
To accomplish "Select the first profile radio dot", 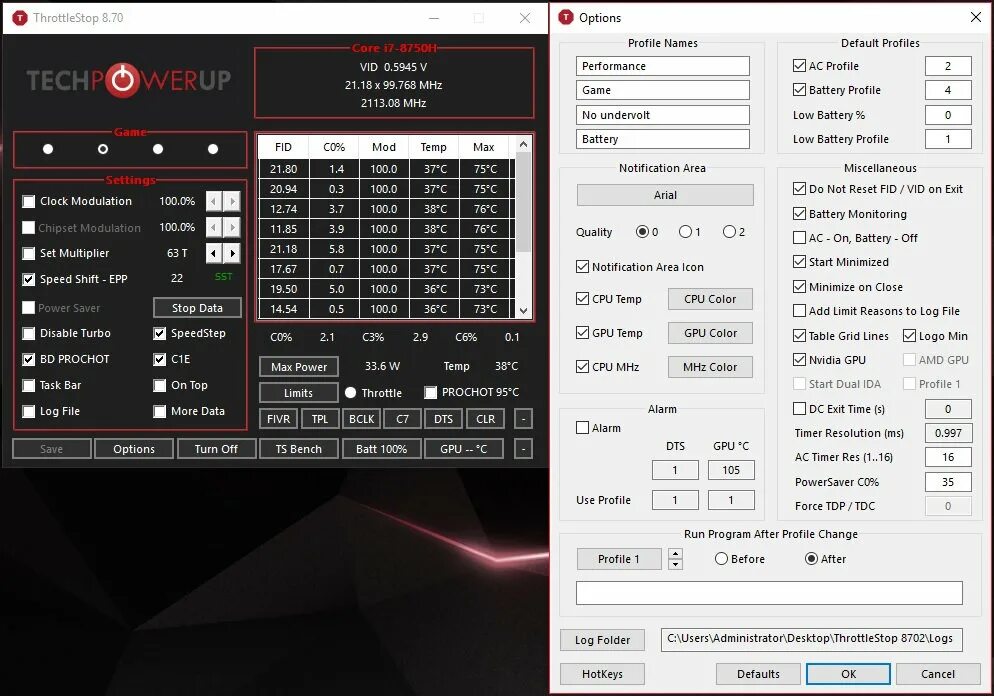I will click(x=48, y=149).
